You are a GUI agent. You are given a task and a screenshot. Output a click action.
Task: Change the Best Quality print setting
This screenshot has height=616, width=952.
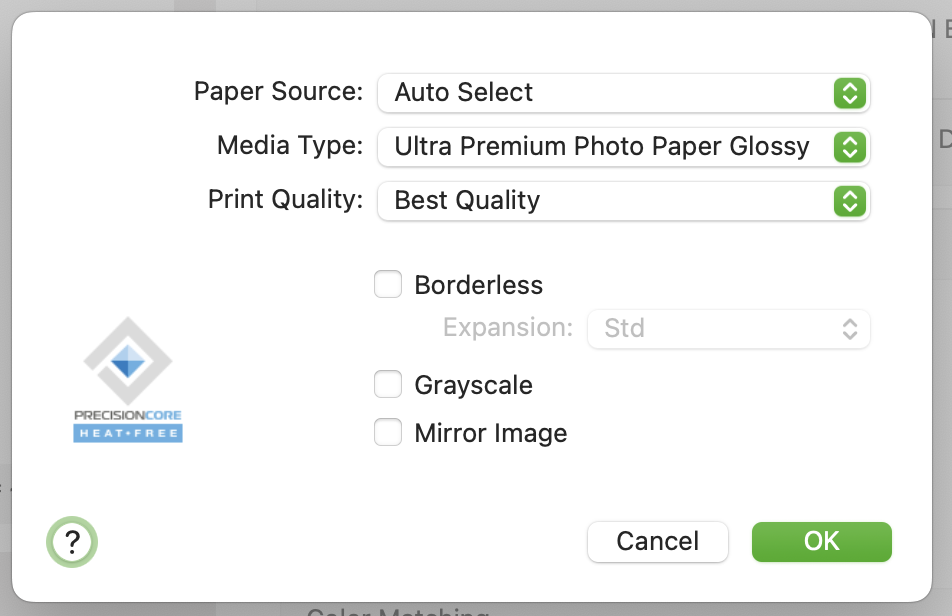(x=624, y=201)
